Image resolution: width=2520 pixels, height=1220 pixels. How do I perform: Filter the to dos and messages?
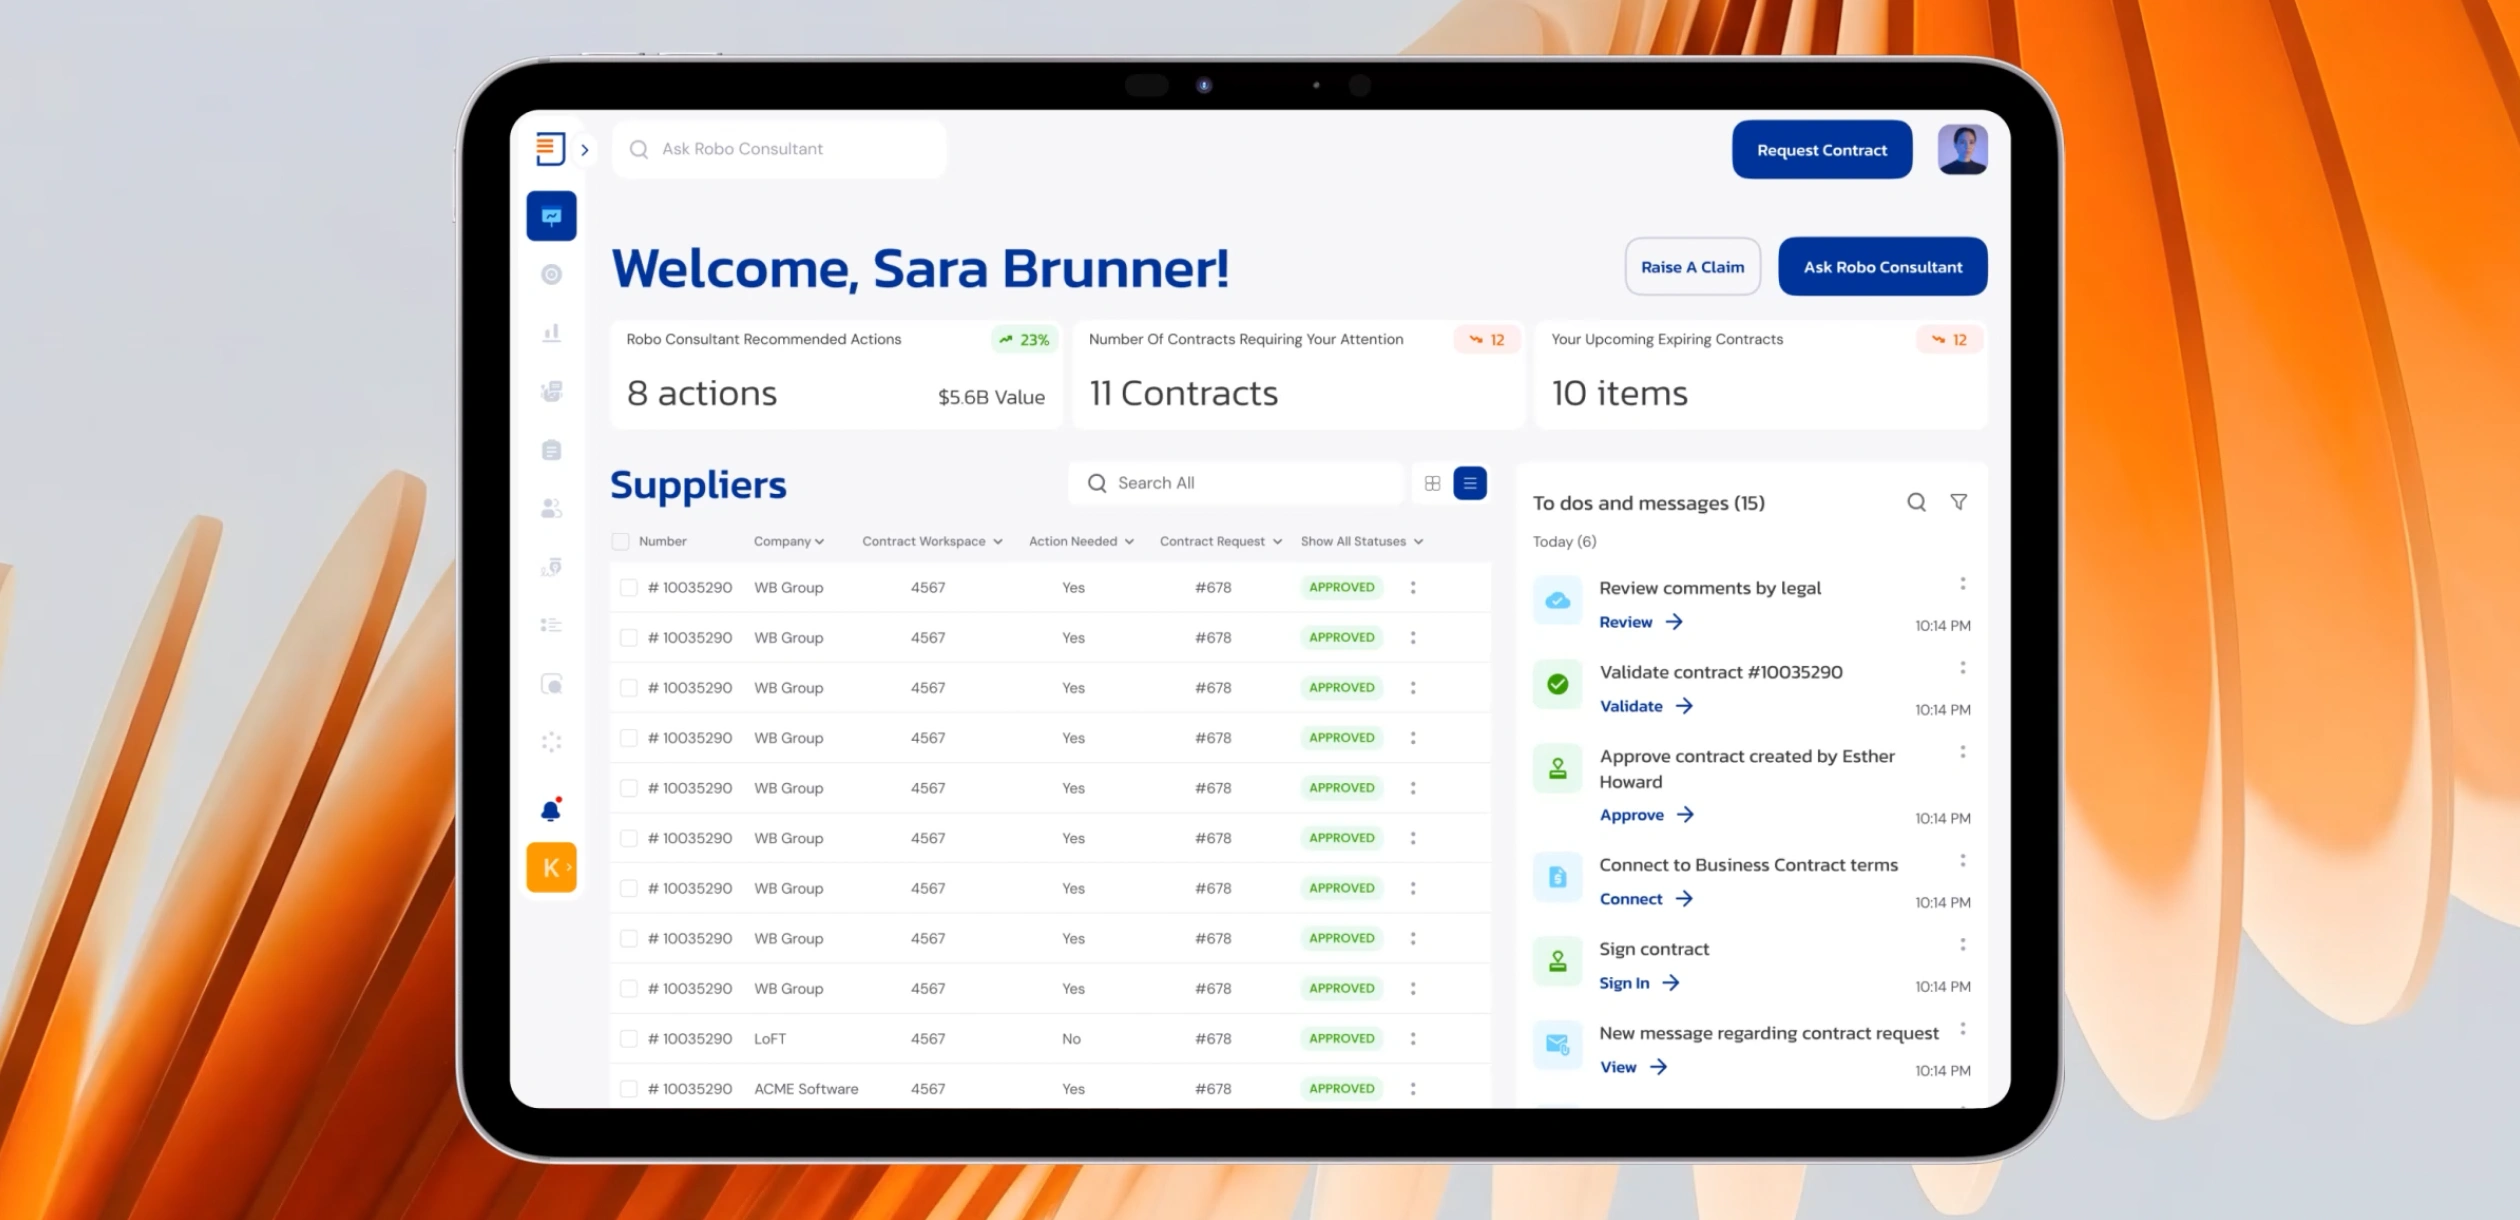(1959, 502)
